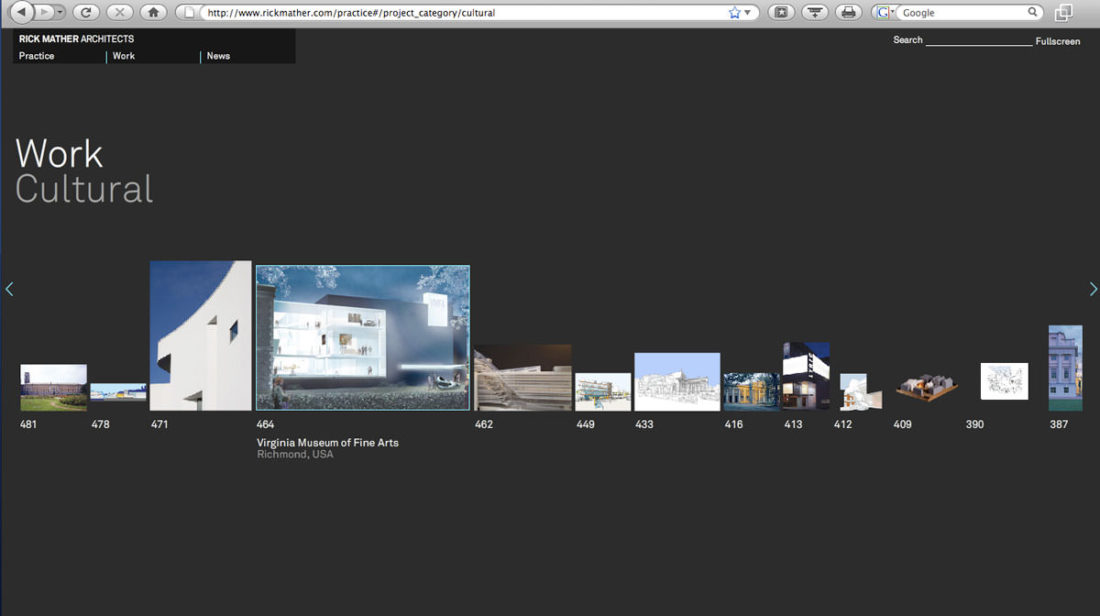Open the News menu
The width and height of the screenshot is (1100, 616).
click(x=218, y=55)
